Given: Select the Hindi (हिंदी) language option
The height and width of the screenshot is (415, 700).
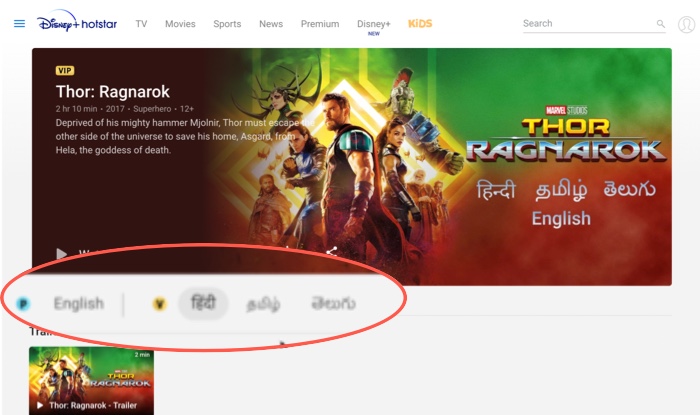Looking at the screenshot, I should pos(203,303).
